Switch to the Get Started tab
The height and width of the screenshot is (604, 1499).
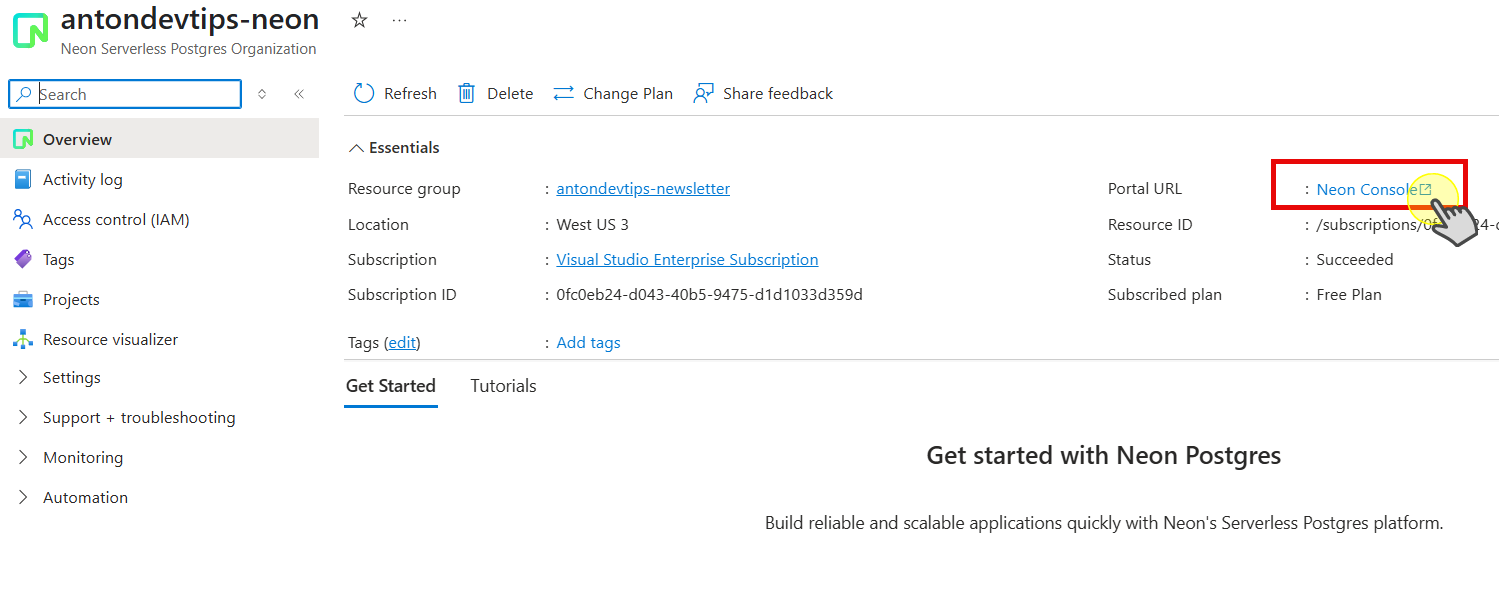coord(391,386)
